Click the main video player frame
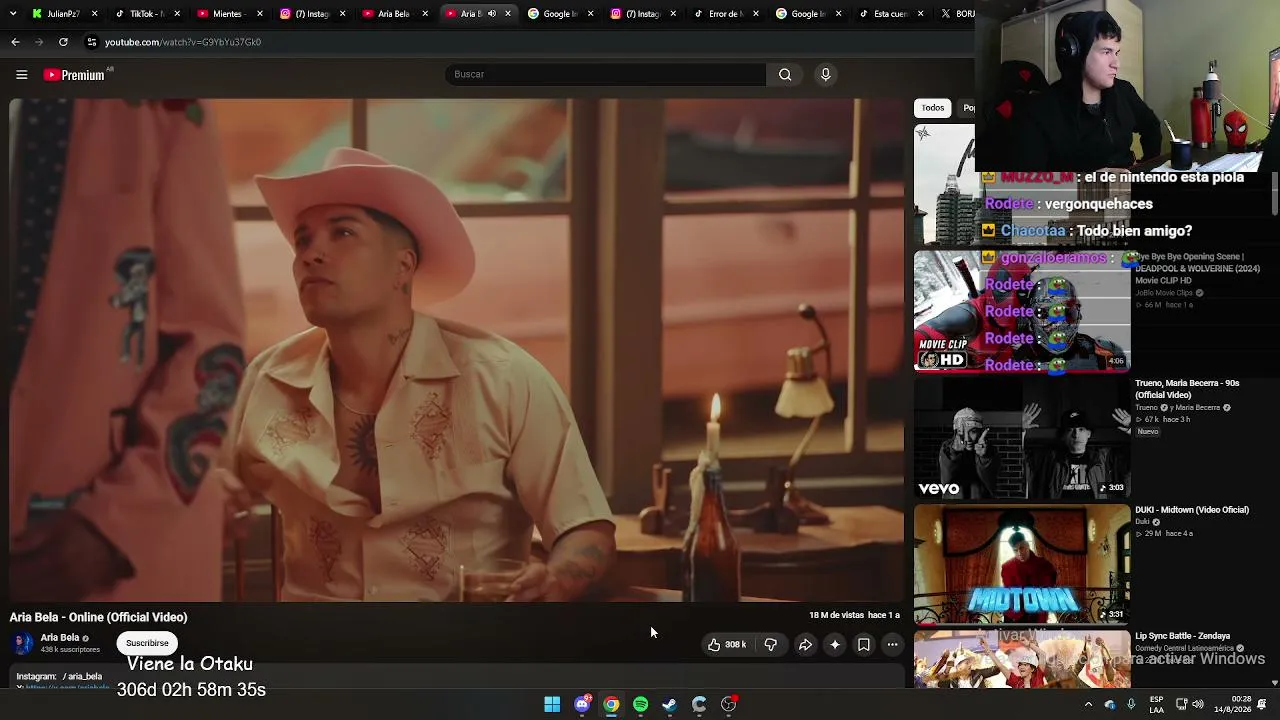This screenshot has width=1280, height=720. click(457, 350)
